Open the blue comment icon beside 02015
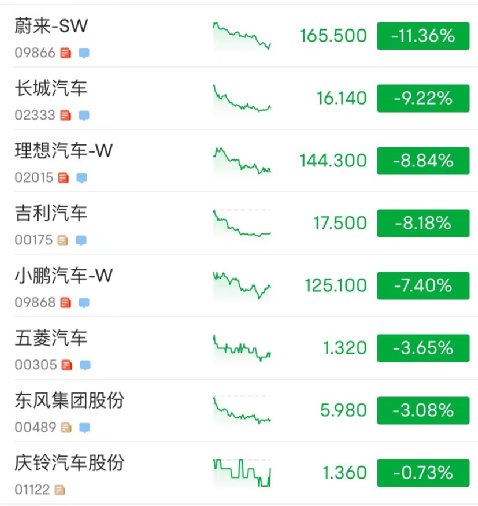478x506 pixels. pyautogui.click(x=82, y=178)
